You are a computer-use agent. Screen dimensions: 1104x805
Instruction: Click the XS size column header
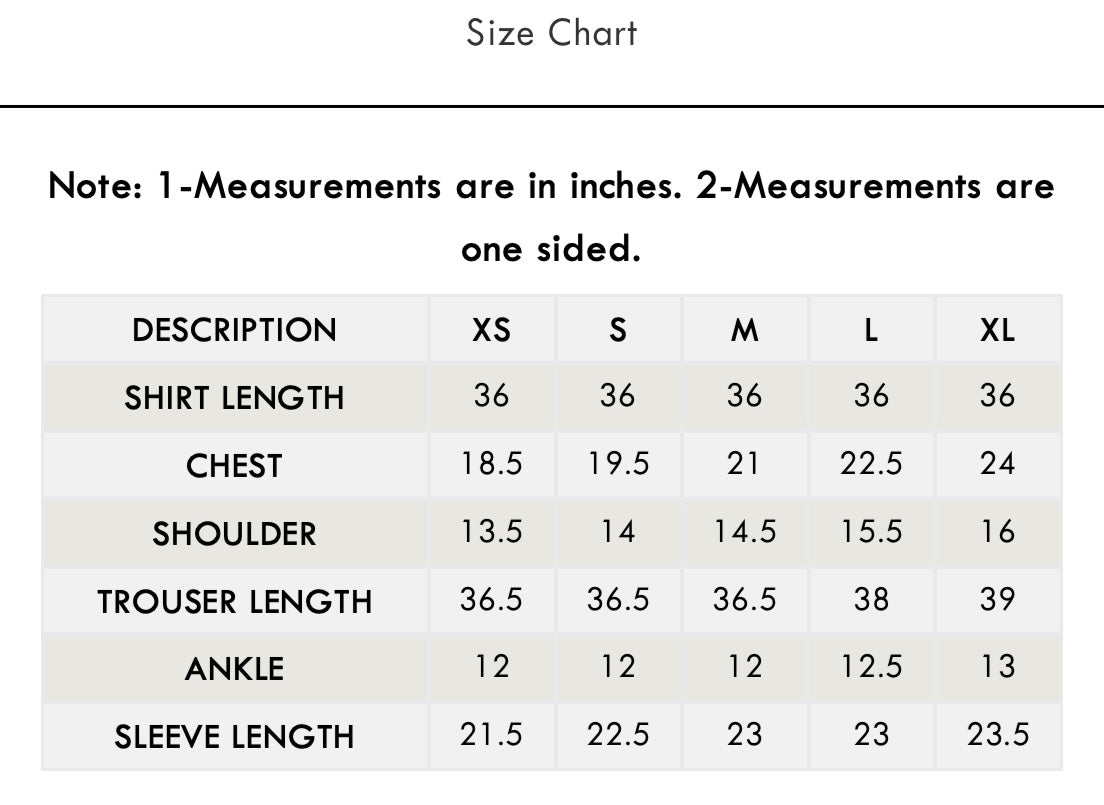491,330
